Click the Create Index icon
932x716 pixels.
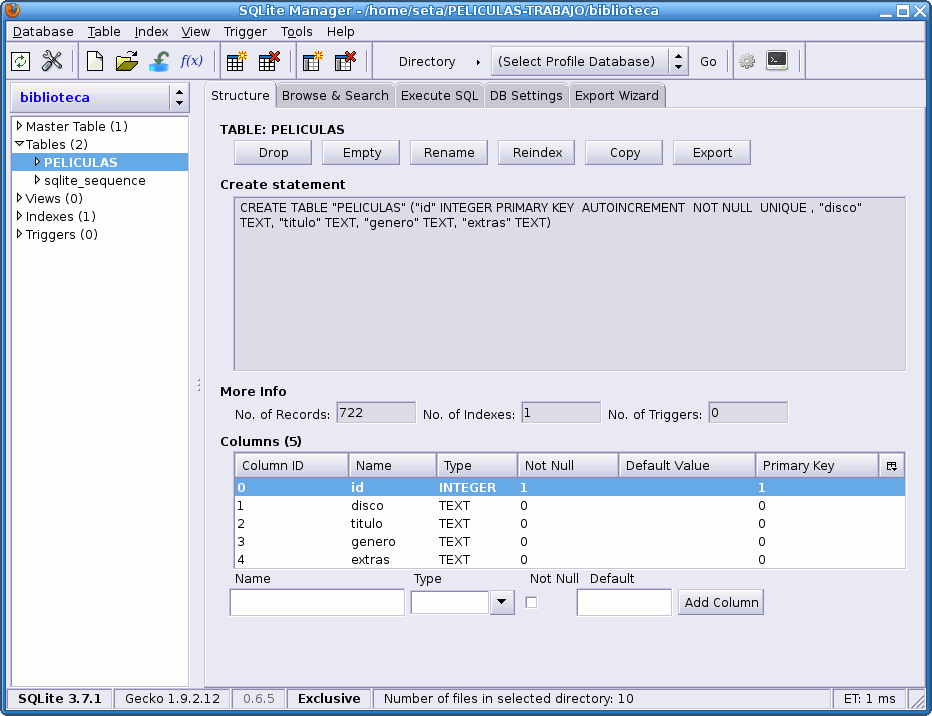313,61
